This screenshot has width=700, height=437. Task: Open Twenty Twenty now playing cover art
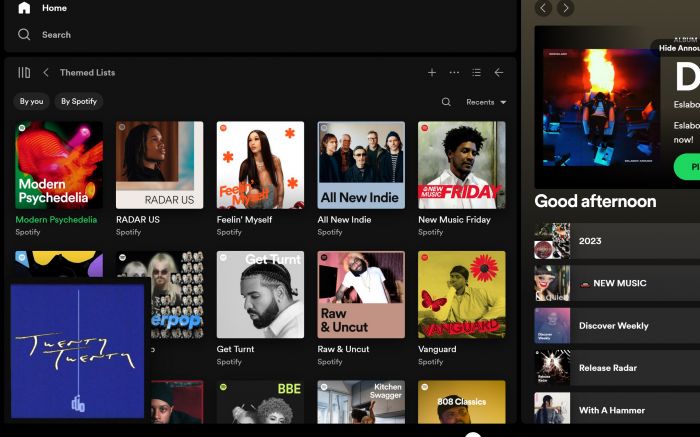(x=78, y=351)
